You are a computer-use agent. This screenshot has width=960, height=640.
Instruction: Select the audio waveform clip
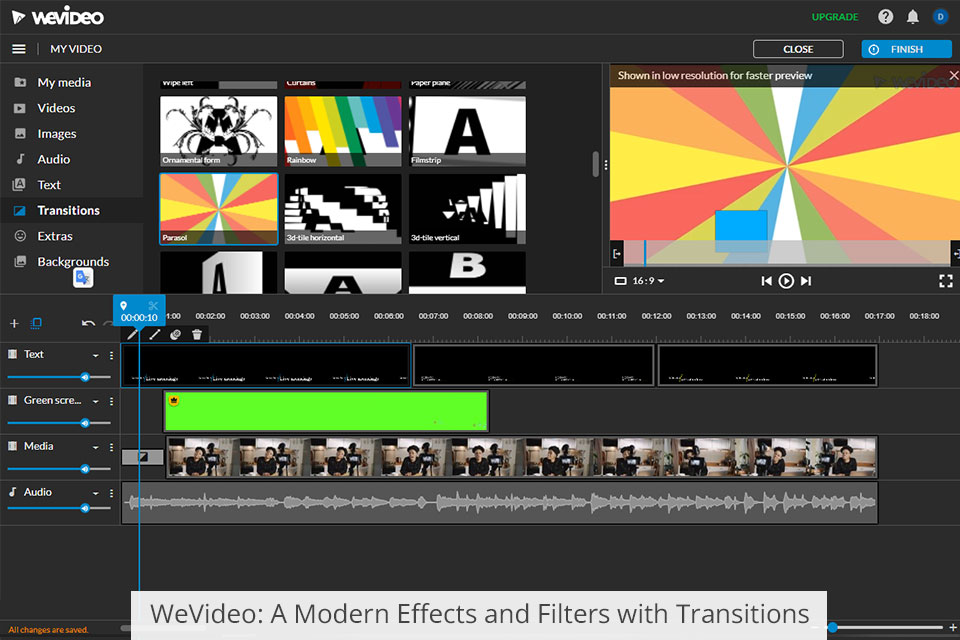point(500,503)
